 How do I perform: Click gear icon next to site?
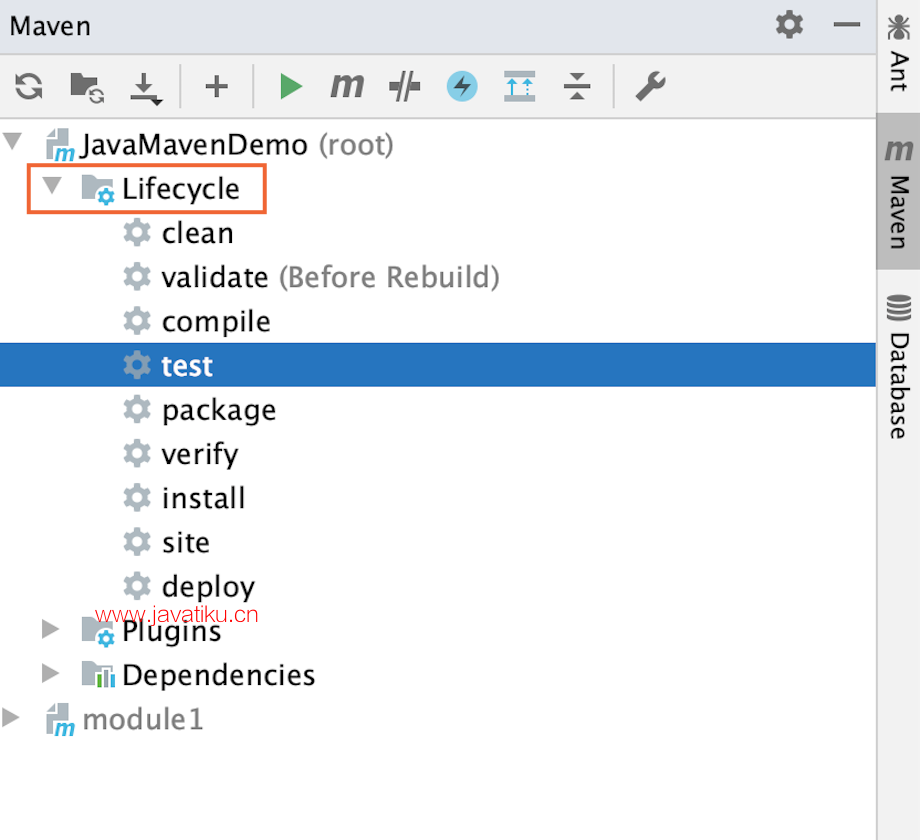click(137, 542)
